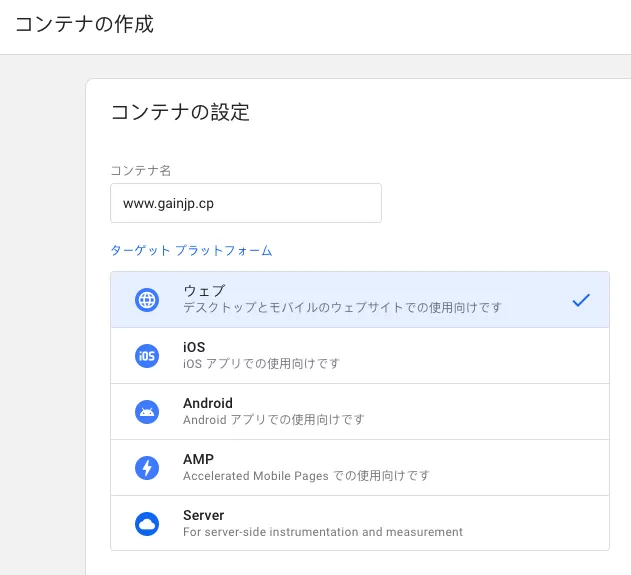Select the iOS platform title

[x=194, y=347]
